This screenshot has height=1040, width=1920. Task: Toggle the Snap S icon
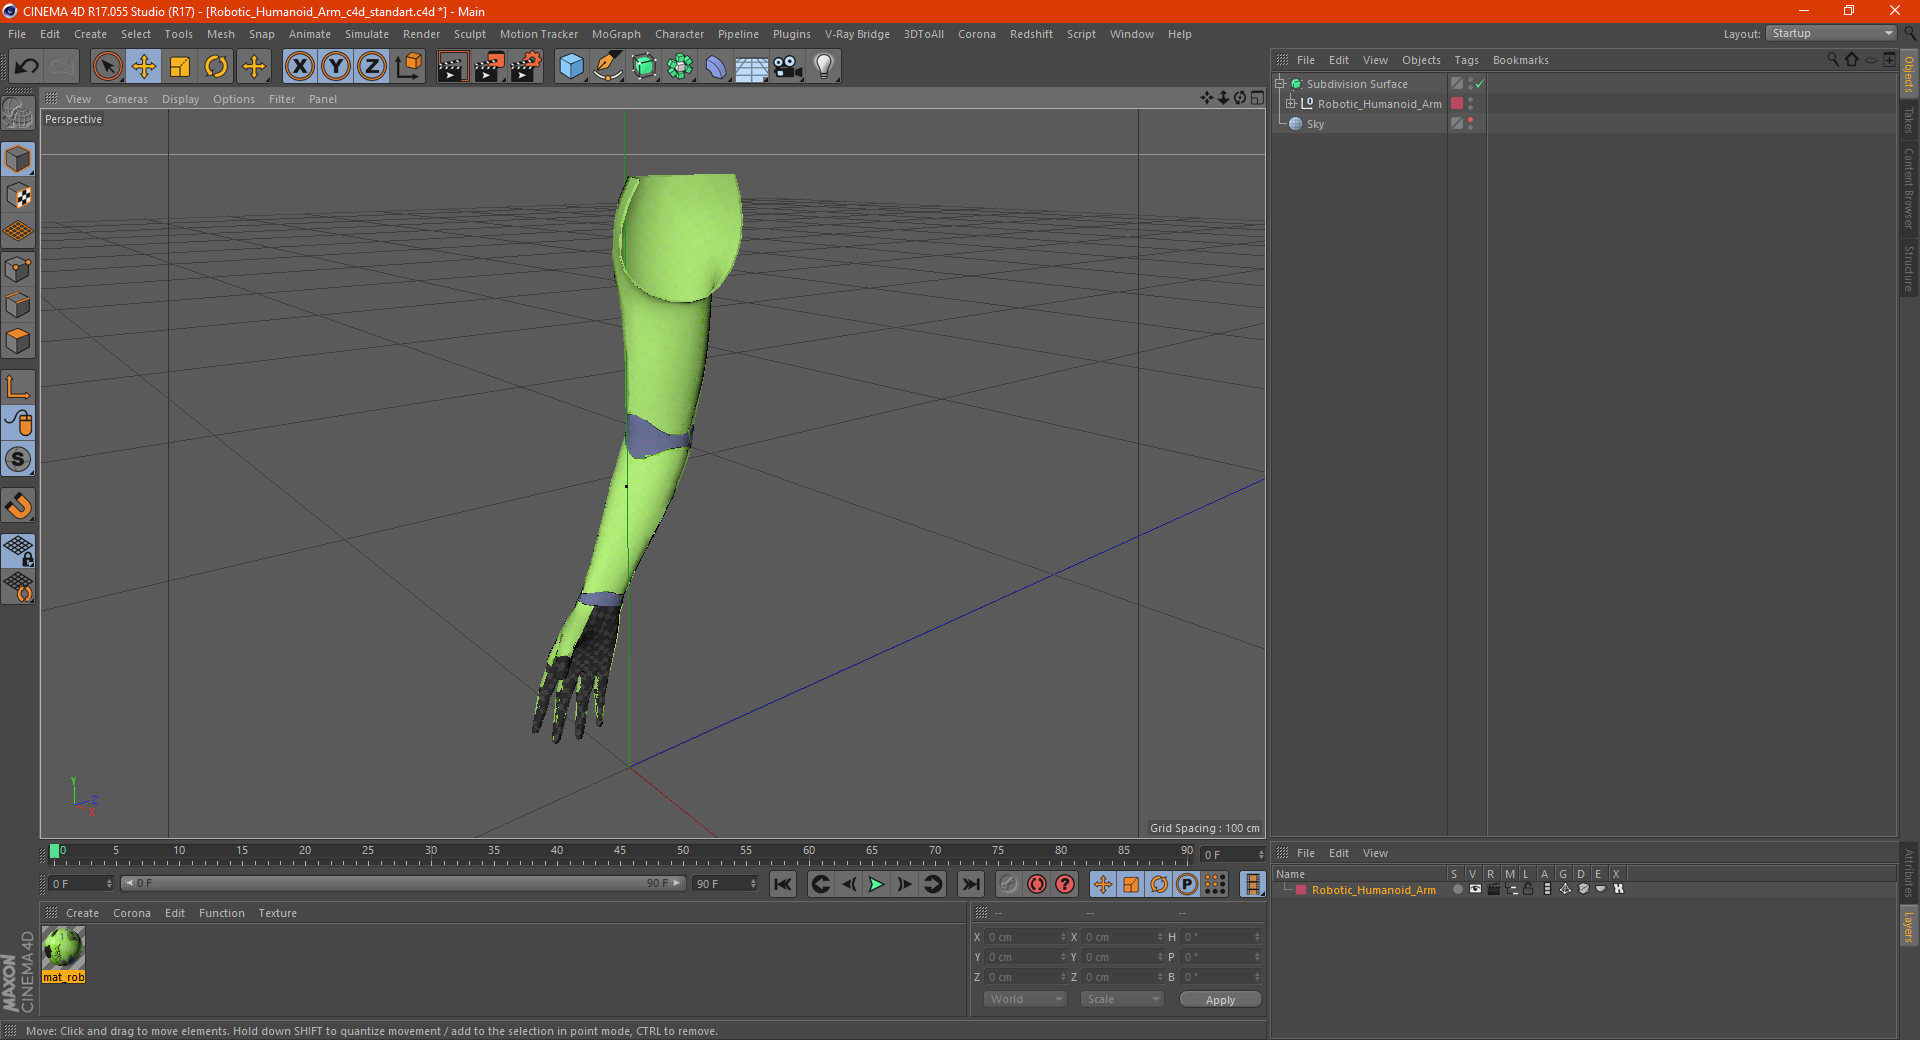[18, 459]
